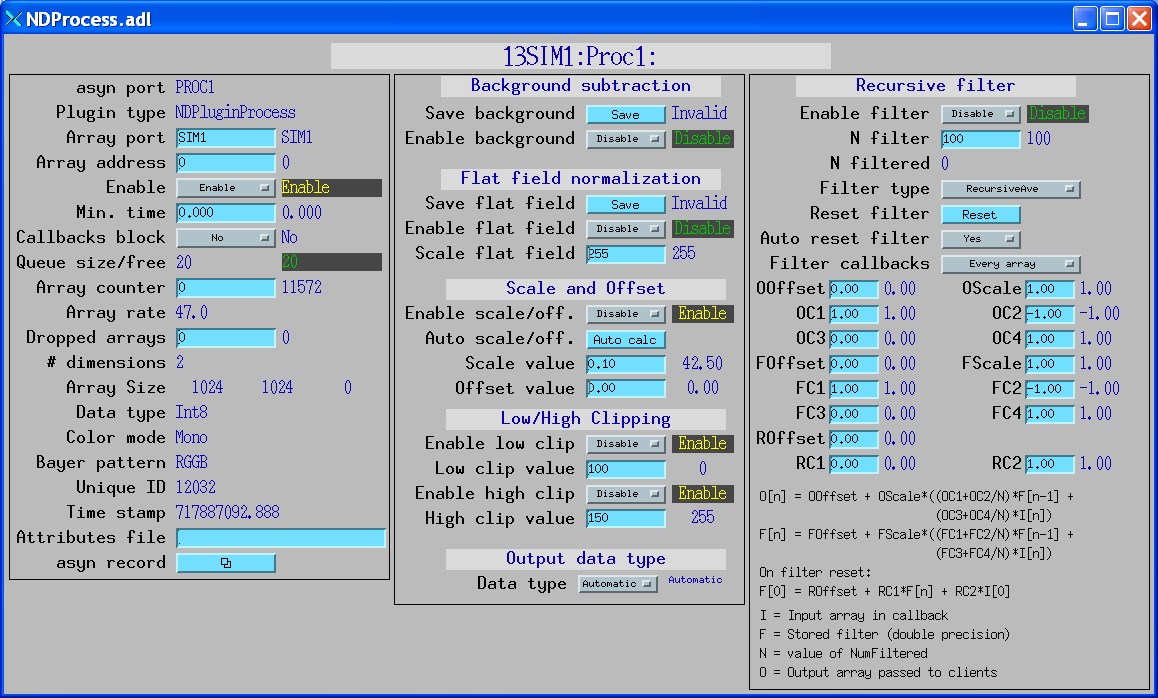Image resolution: width=1158 pixels, height=698 pixels.
Task: Expand the Filter type RecursiveAve dropdown
Action: [1010, 189]
